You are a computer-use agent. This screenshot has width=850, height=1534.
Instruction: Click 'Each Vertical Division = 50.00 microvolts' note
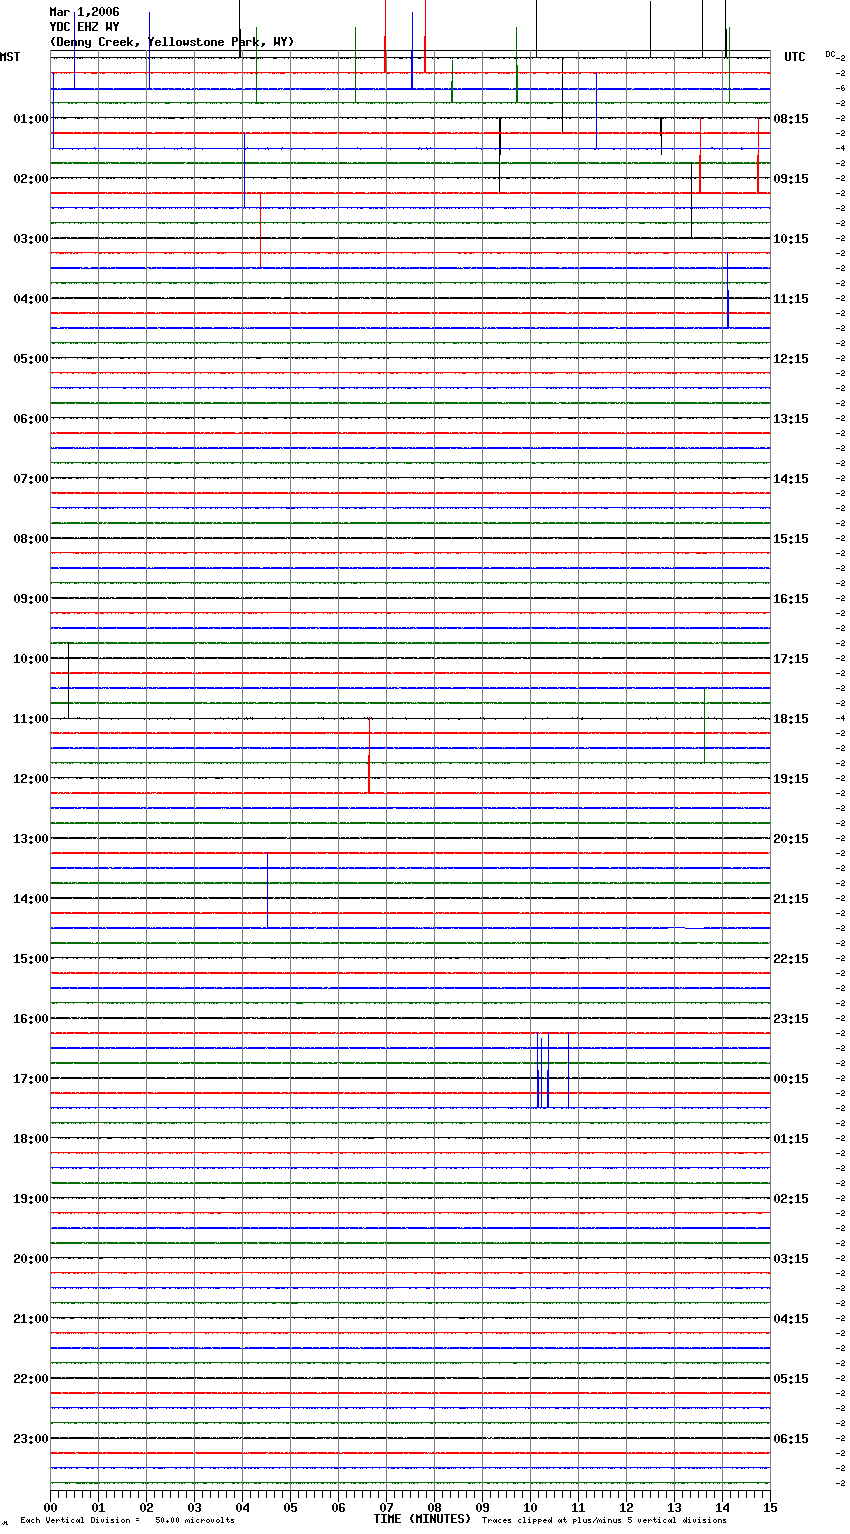(x=127, y=1521)
